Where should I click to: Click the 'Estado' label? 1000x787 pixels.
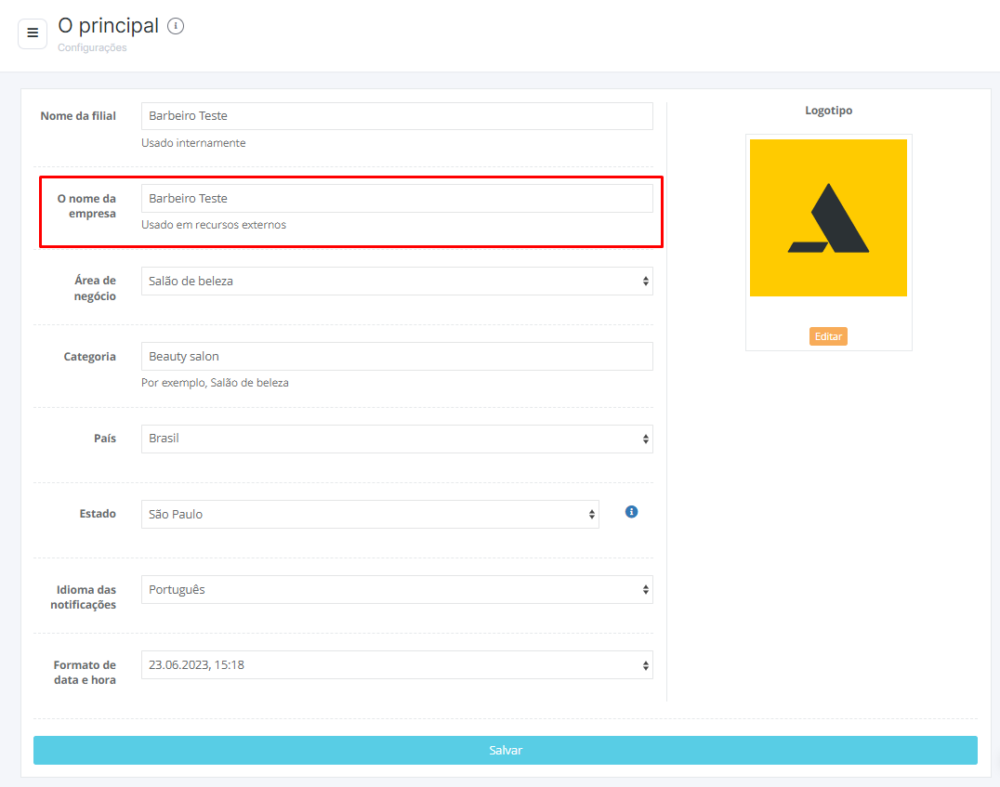click(98, 514)
